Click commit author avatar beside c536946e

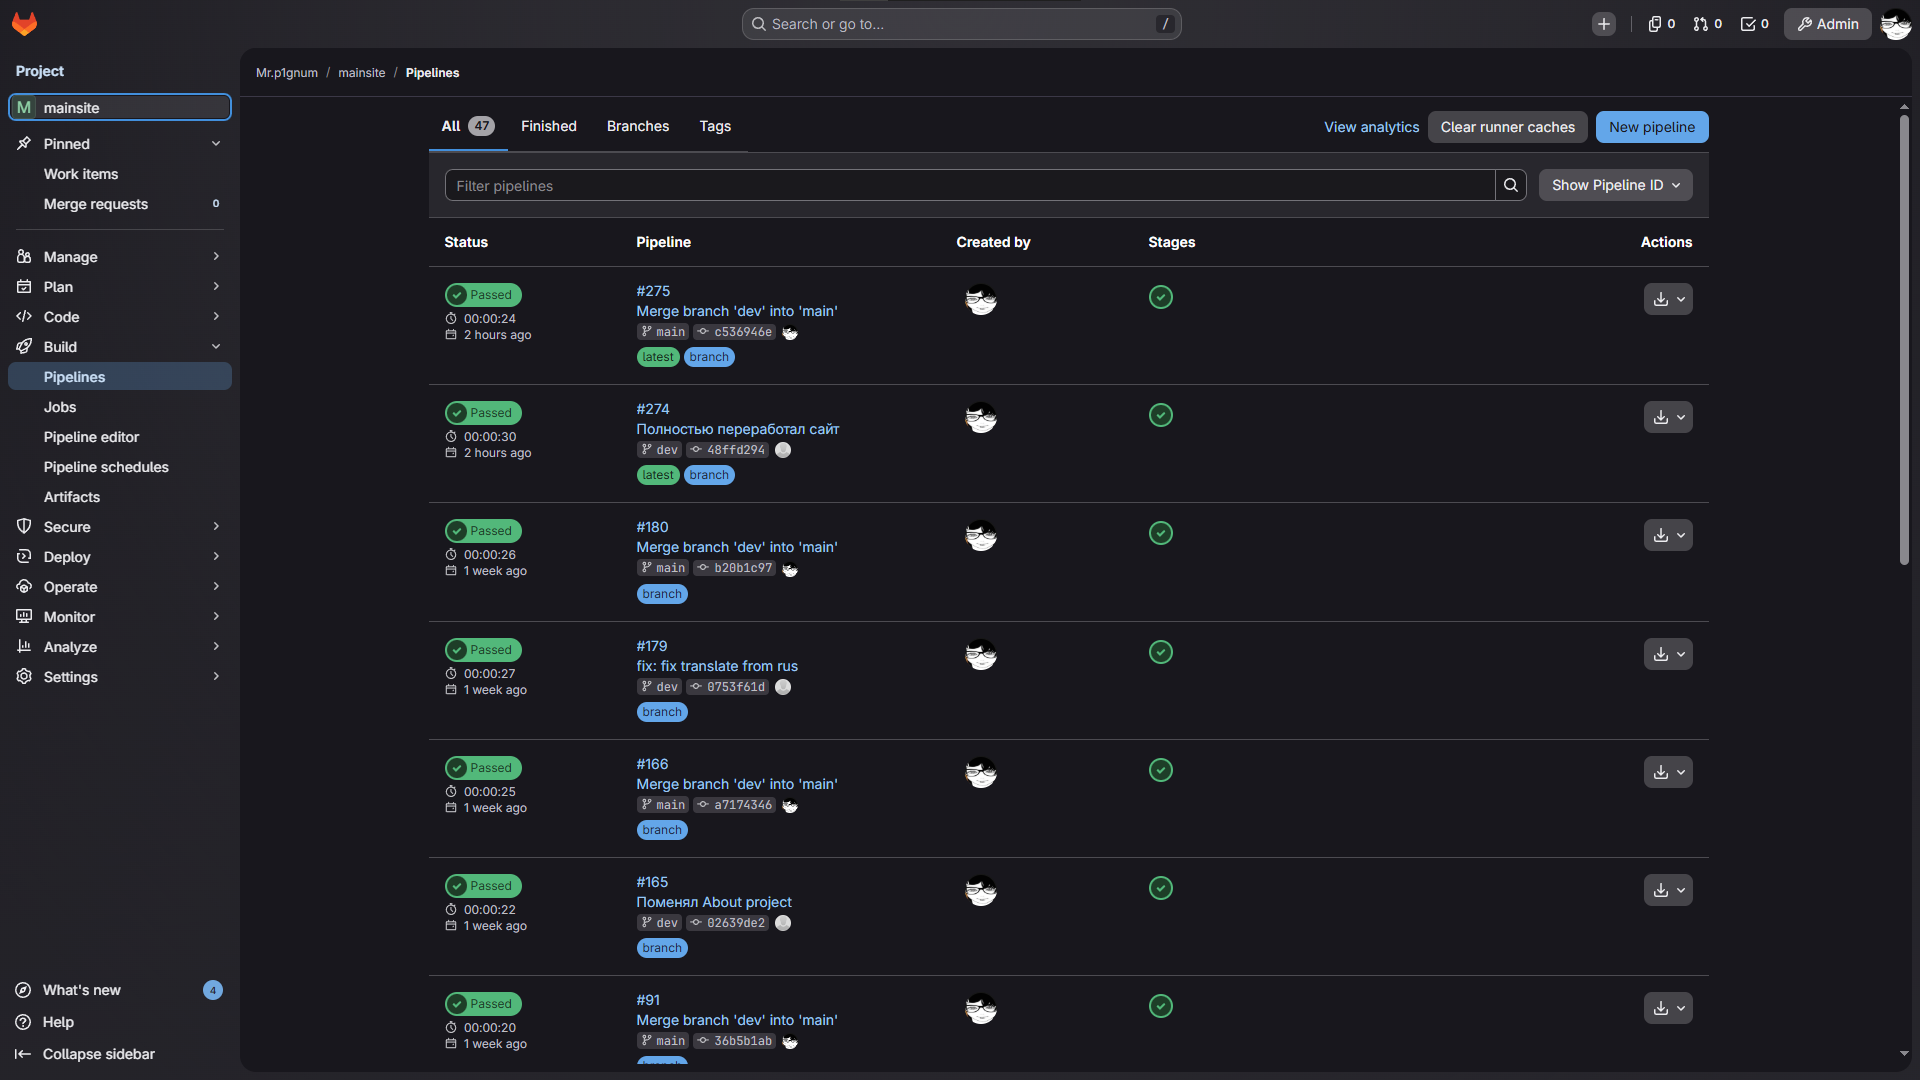(790, 332)
